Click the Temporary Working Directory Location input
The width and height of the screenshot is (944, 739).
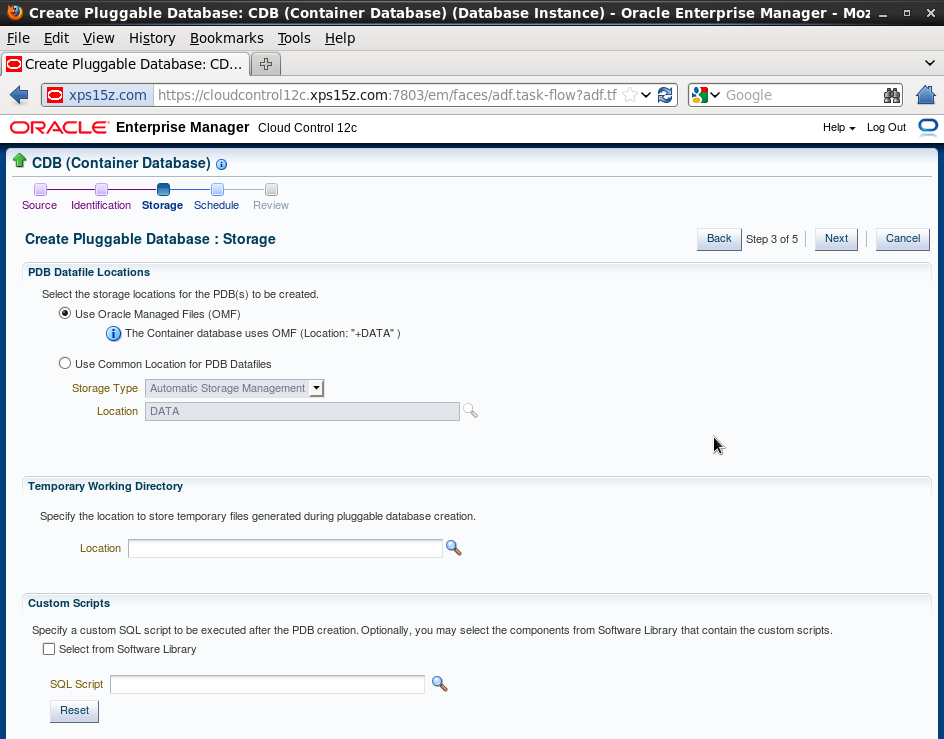point(285,548)
